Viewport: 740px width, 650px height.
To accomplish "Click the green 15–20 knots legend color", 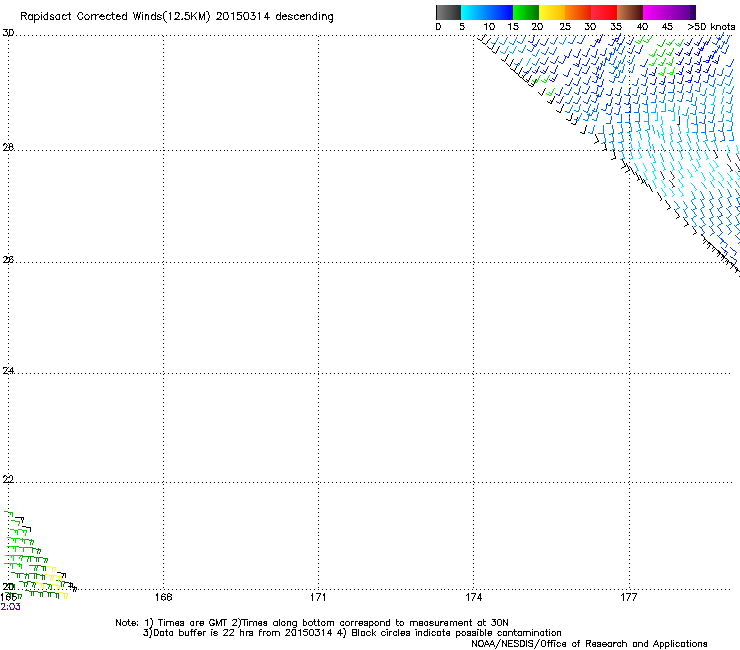I will [526, 12].
